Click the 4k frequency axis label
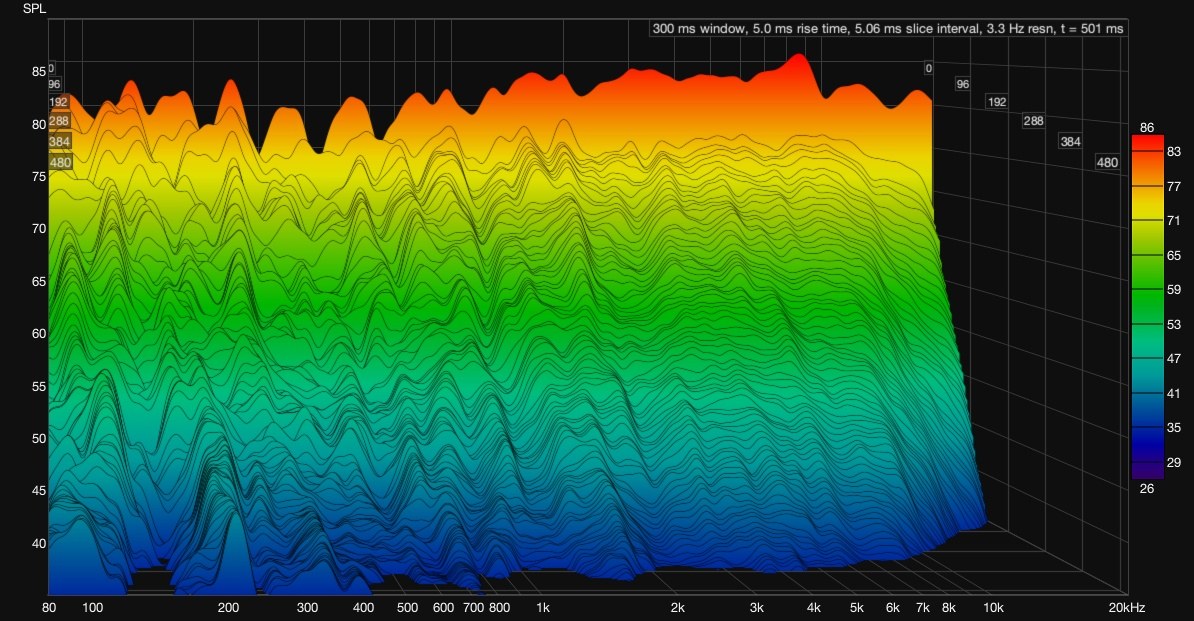1194x621 pixels. coord(813,607)
